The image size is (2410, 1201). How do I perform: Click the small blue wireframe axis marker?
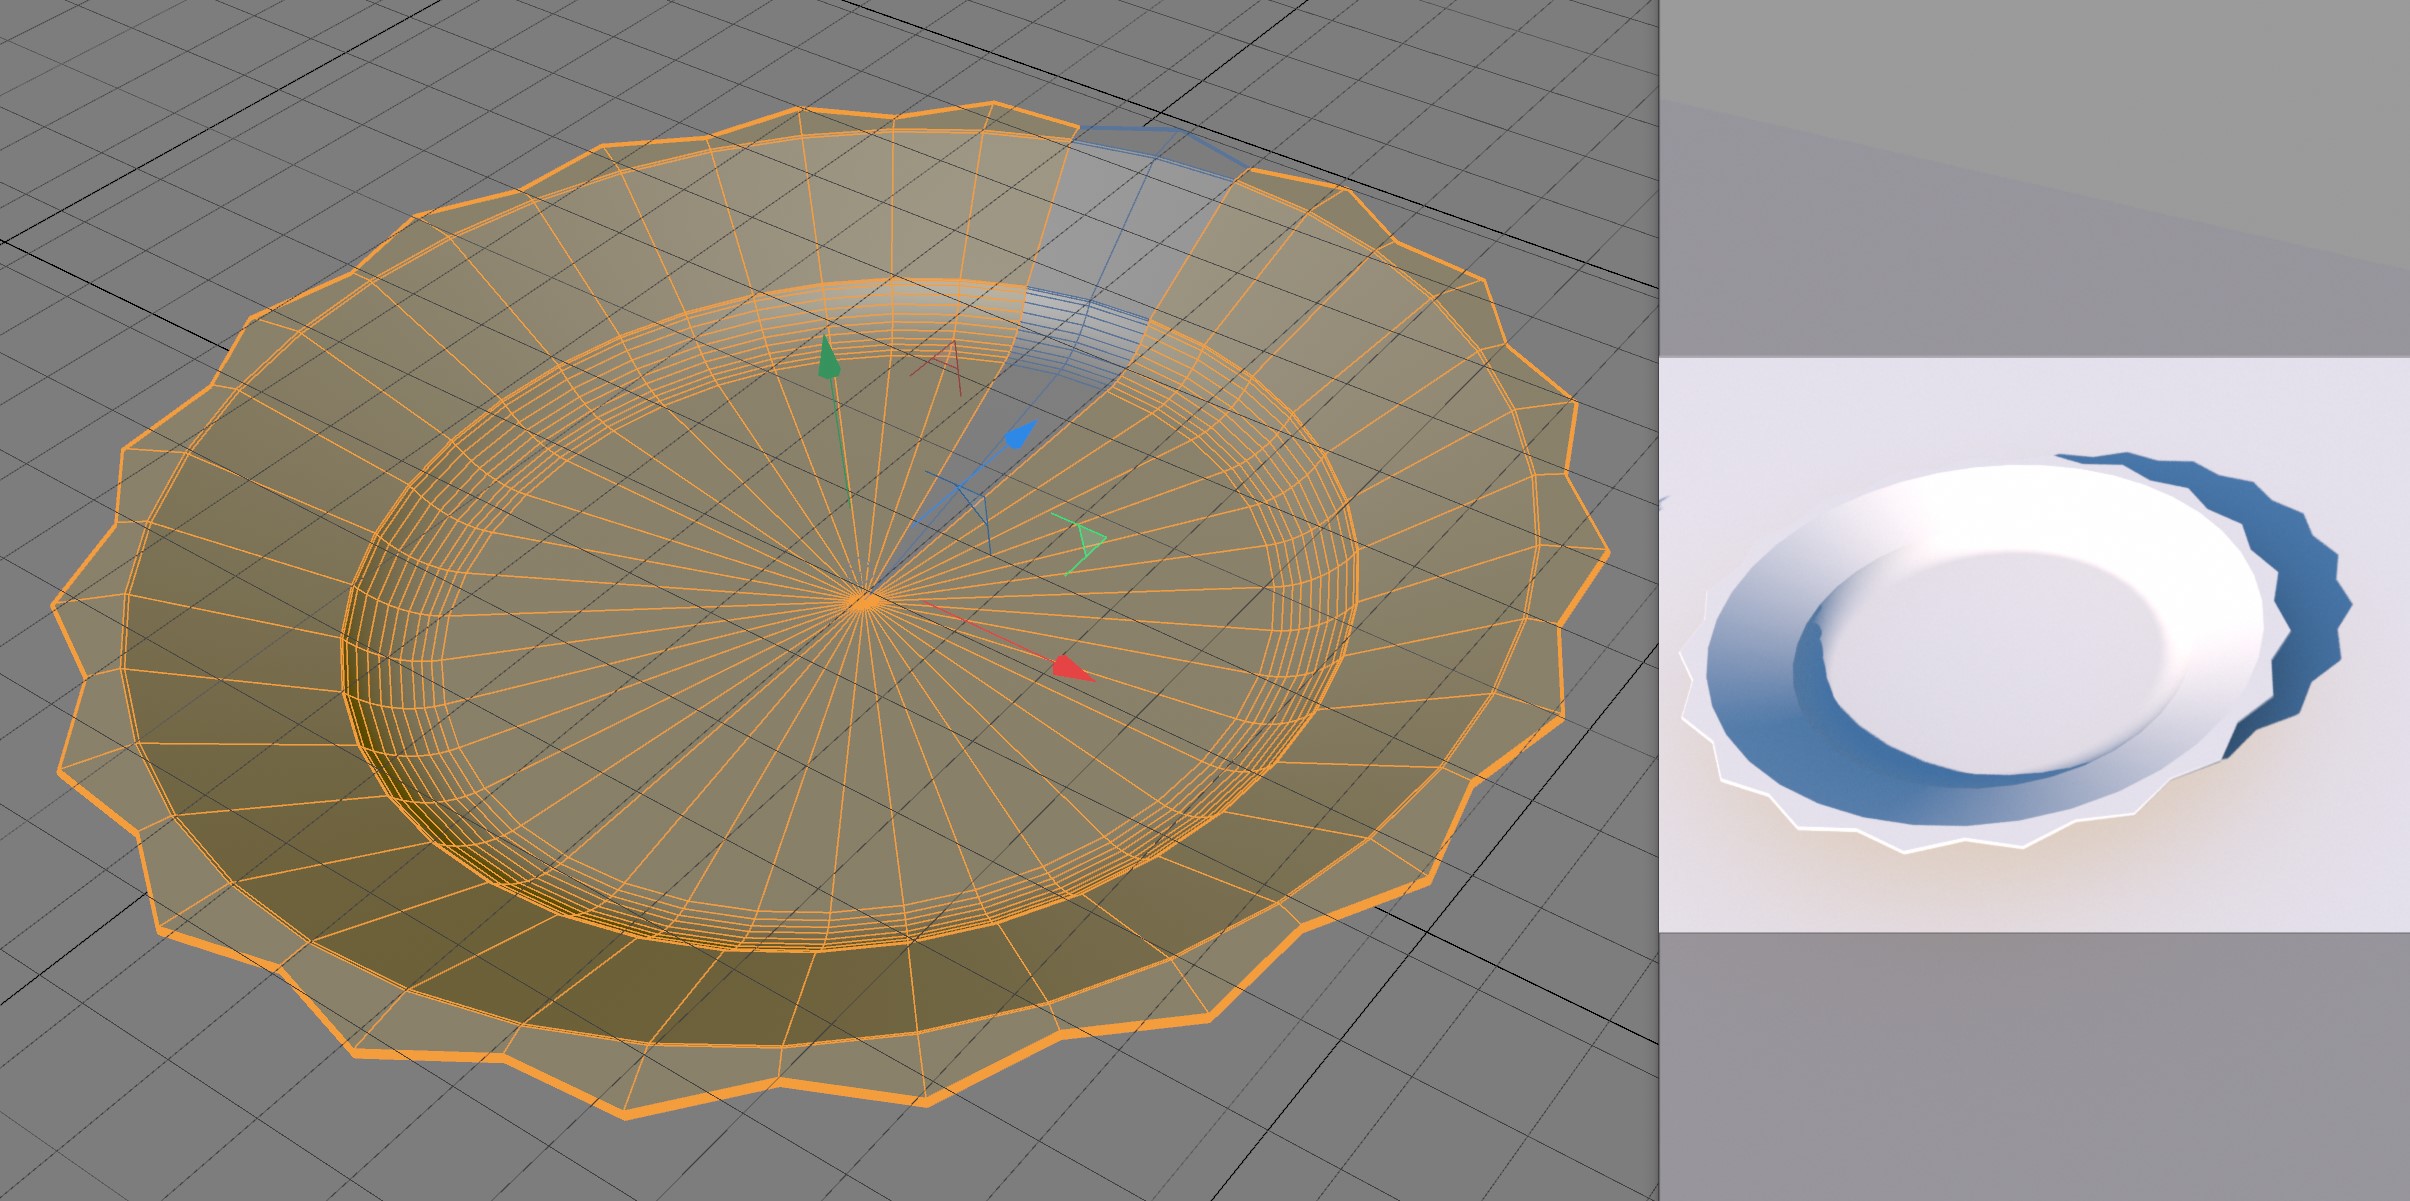(x=963, y=510)
